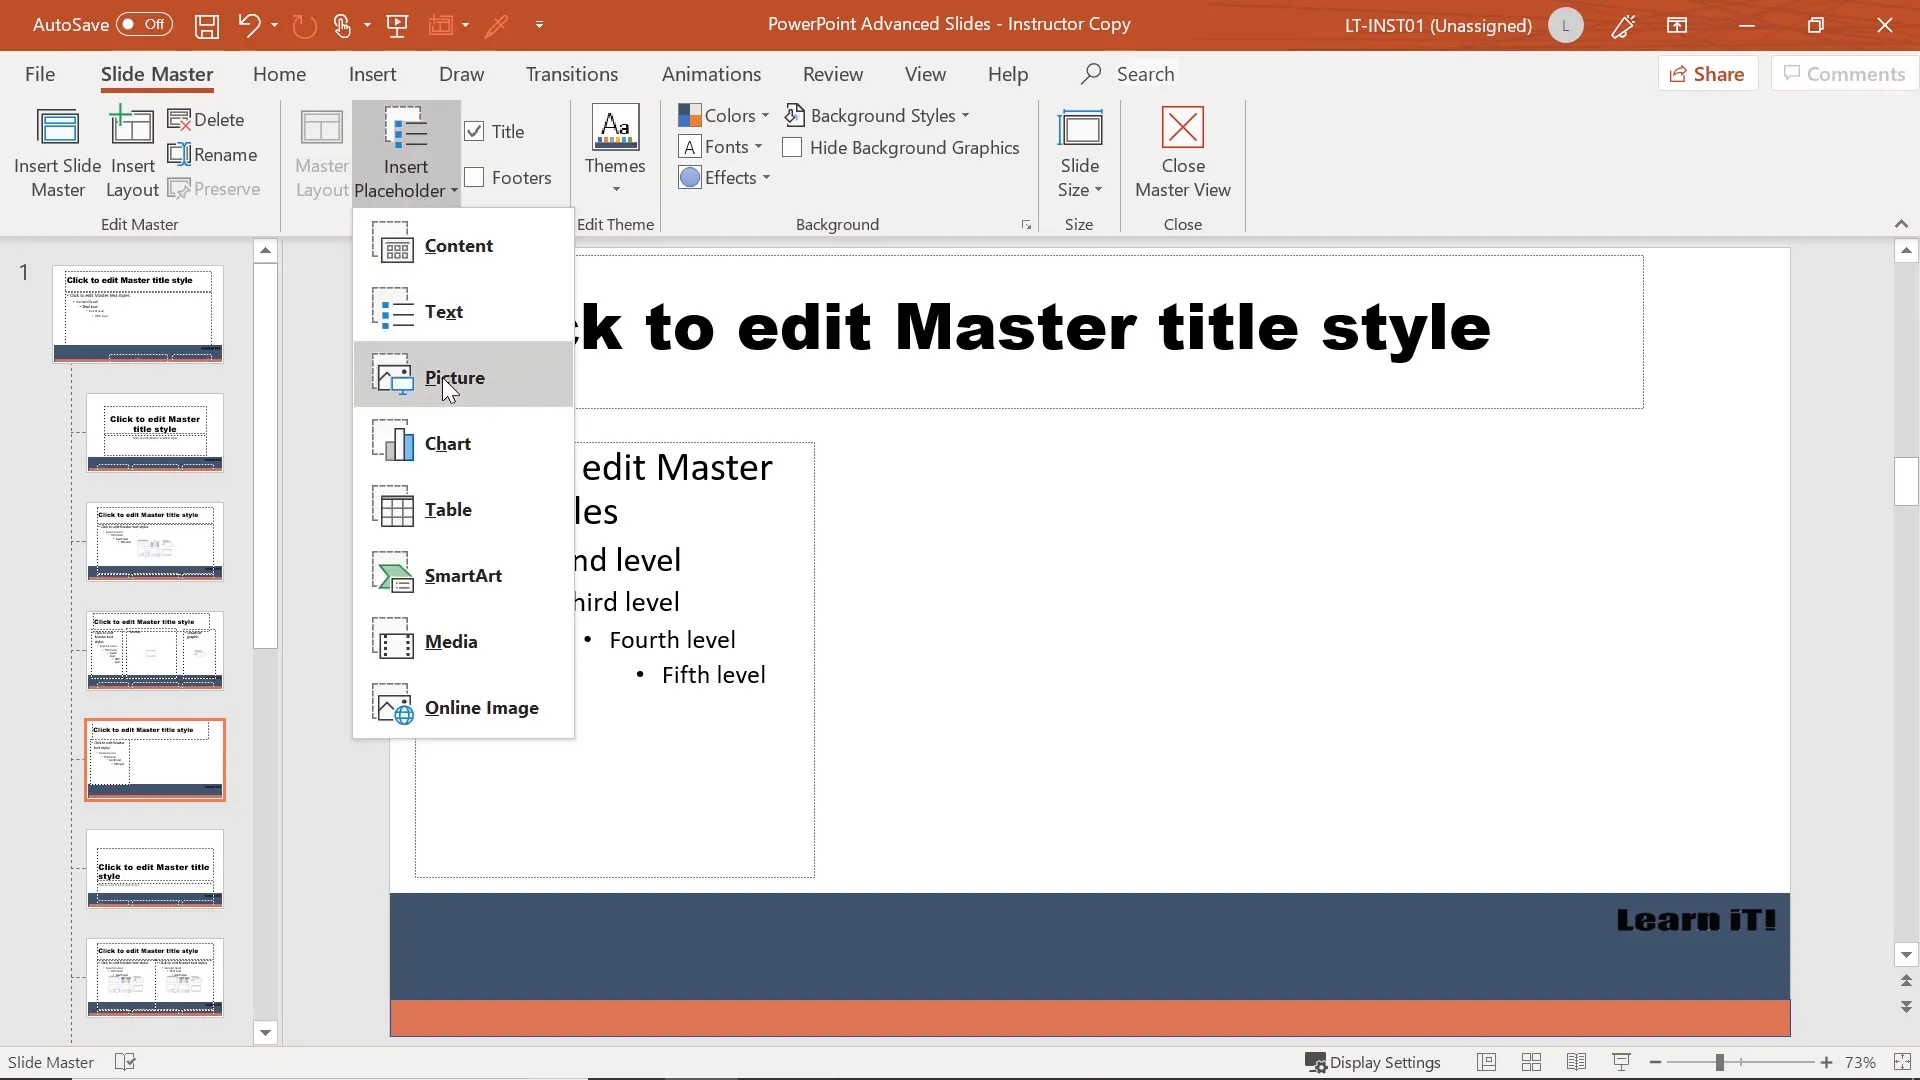The width and height of the screenshot is (1920, 1080).
Task: Click Display Settings in status bar
Action: point(1373,1062)
